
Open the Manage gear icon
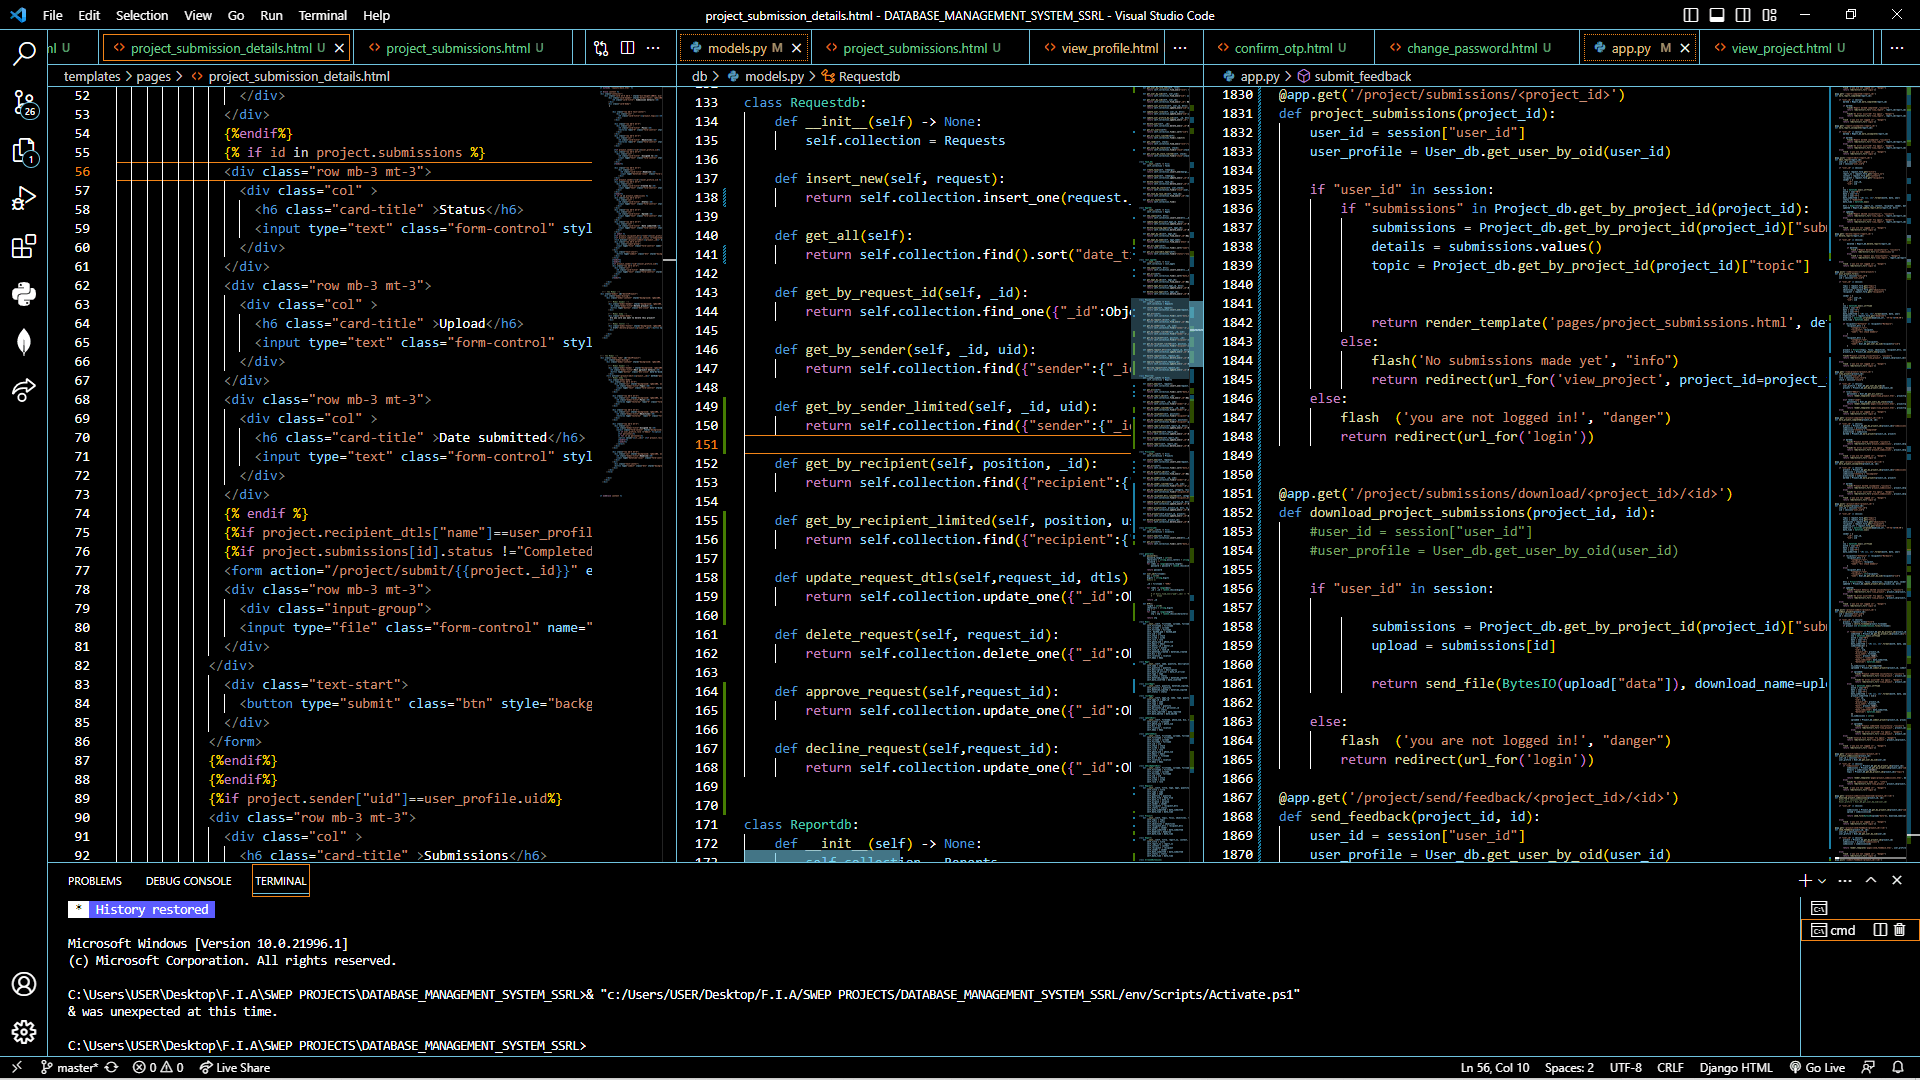coord(24,1032)
